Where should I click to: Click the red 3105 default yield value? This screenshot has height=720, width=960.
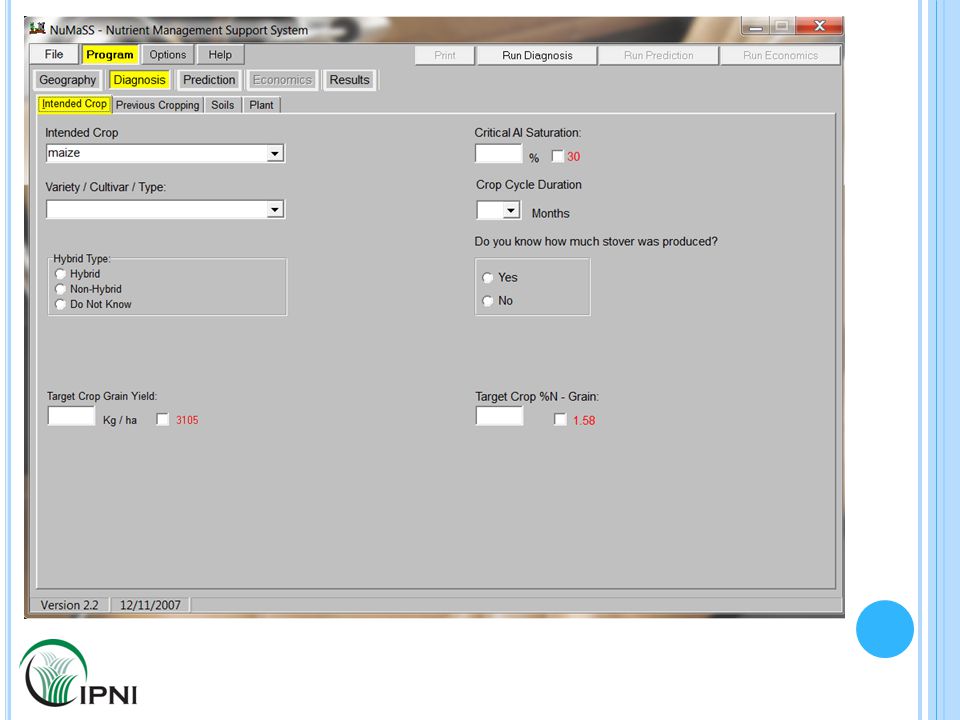pyautogui.click(x=187, y=420)
